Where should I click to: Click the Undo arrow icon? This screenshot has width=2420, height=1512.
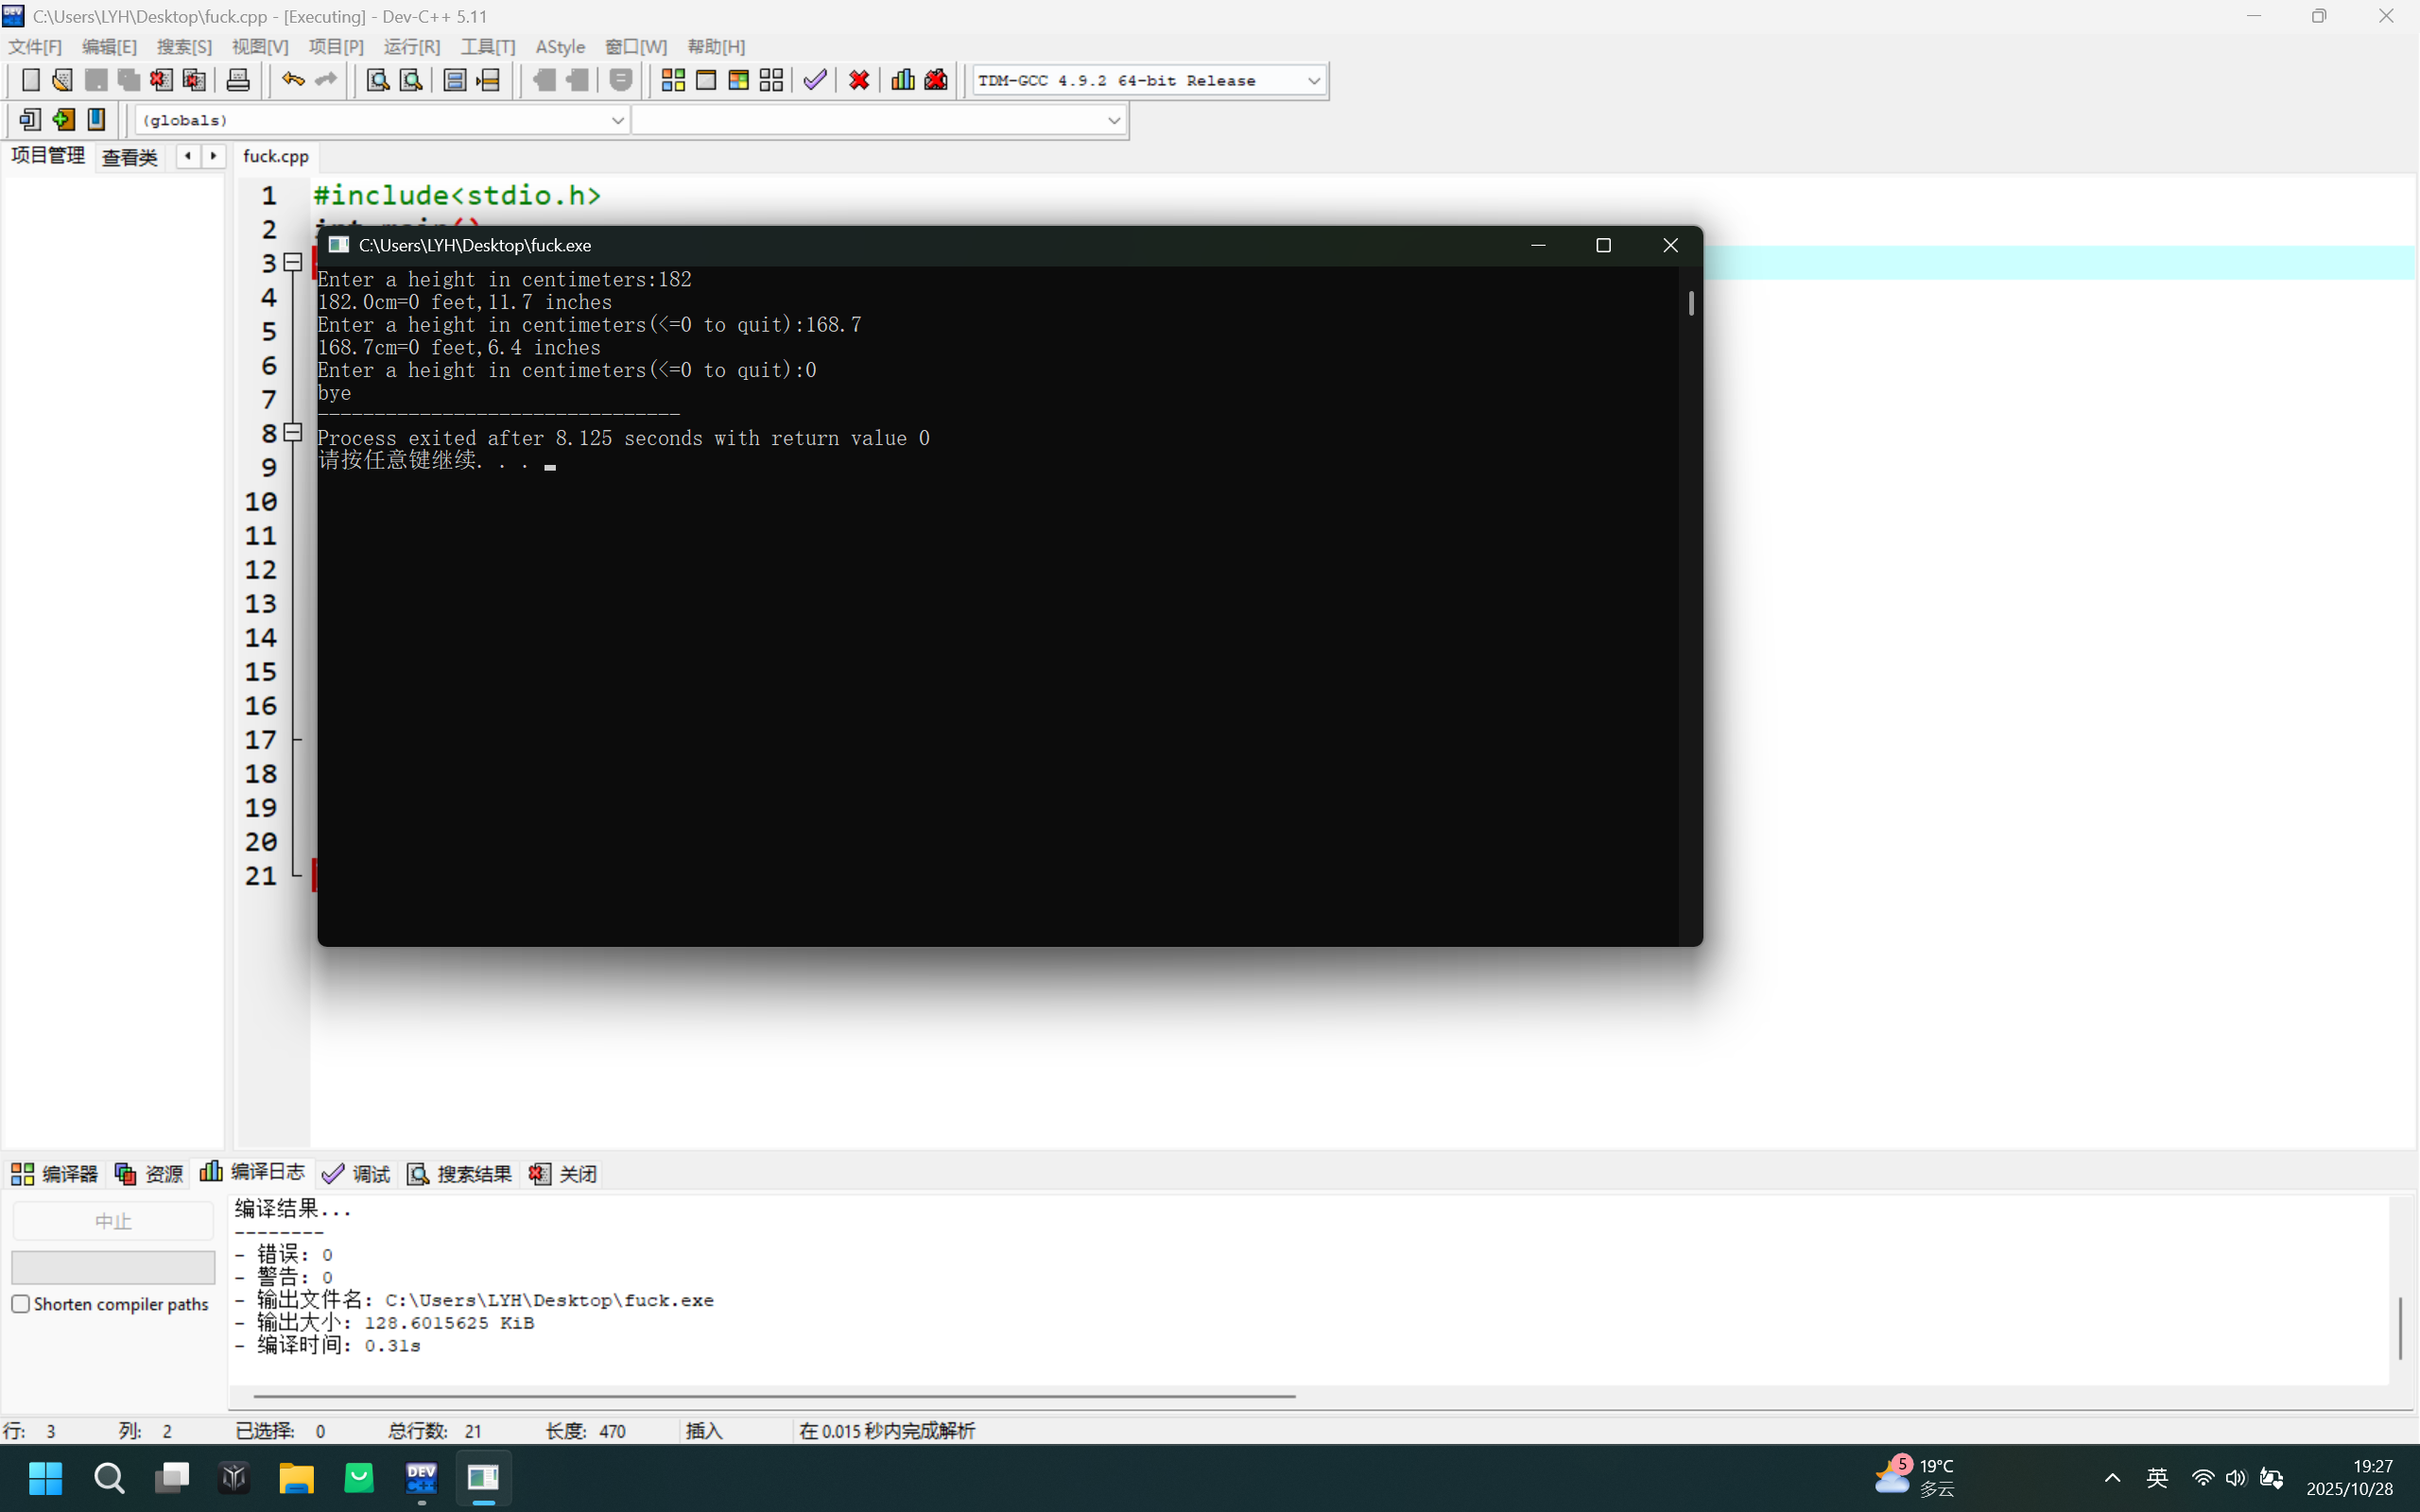292,80
